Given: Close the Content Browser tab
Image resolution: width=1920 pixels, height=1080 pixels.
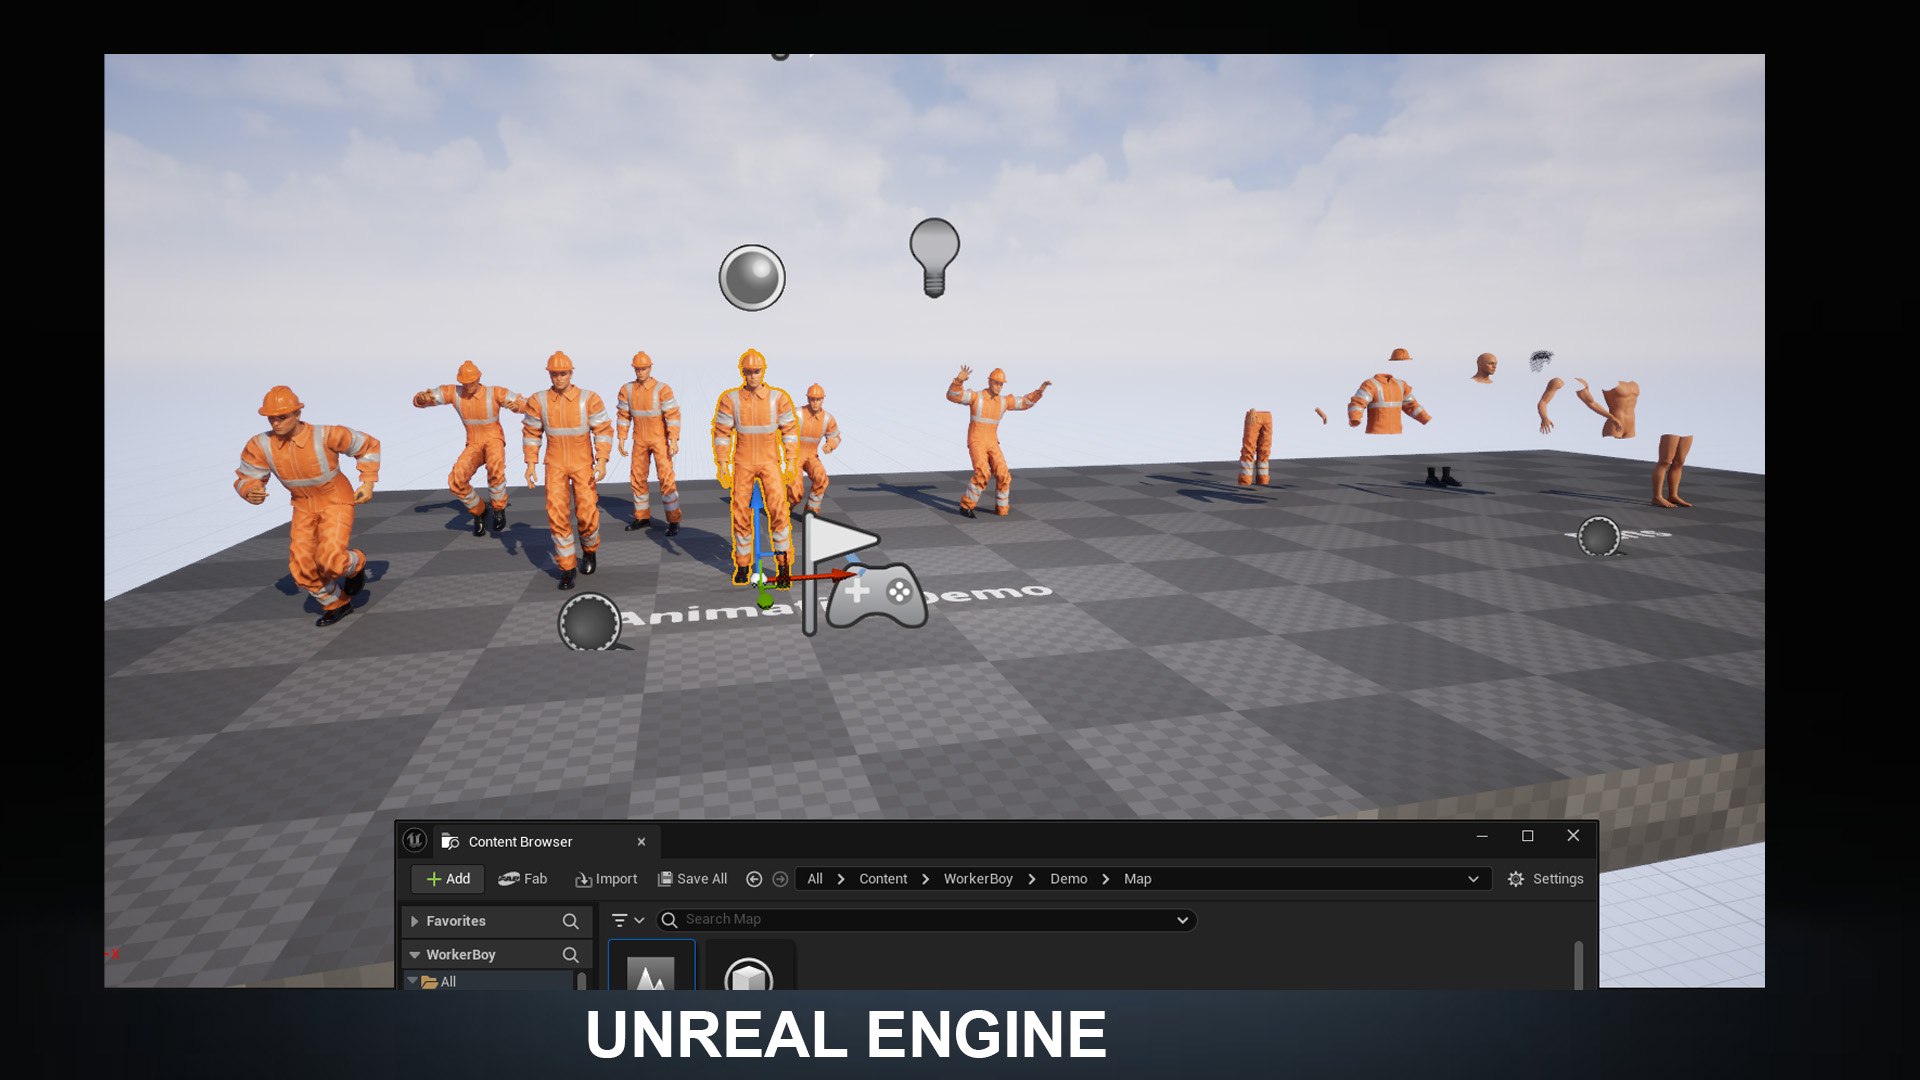Looking at the screenshot, I should pyautogui.click(x=641, y=842).
